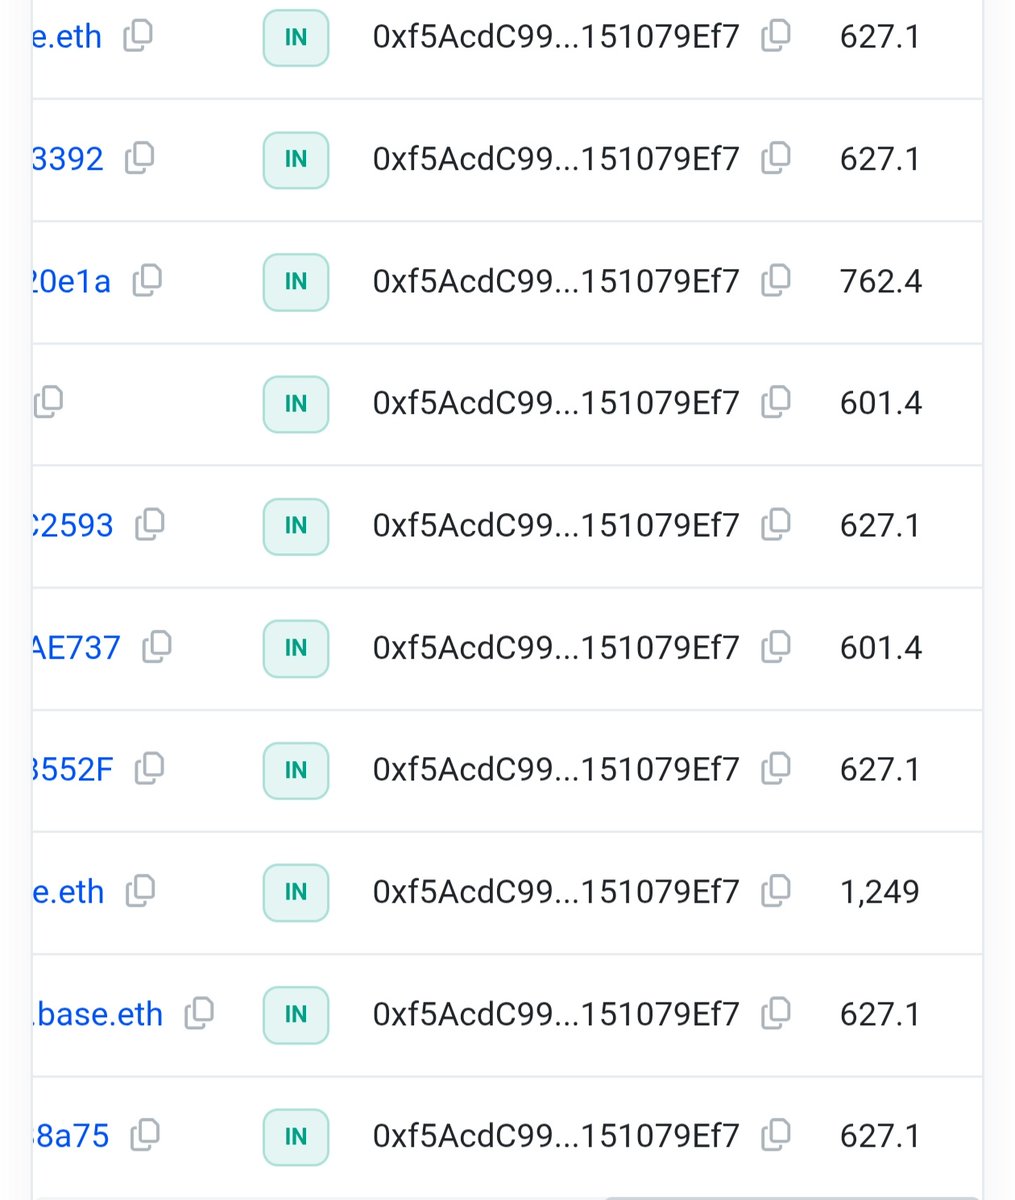Select the IN badge in the .base.eth row
The width and height of the screenshot is (1015, 1200).
click(296, 1014)
